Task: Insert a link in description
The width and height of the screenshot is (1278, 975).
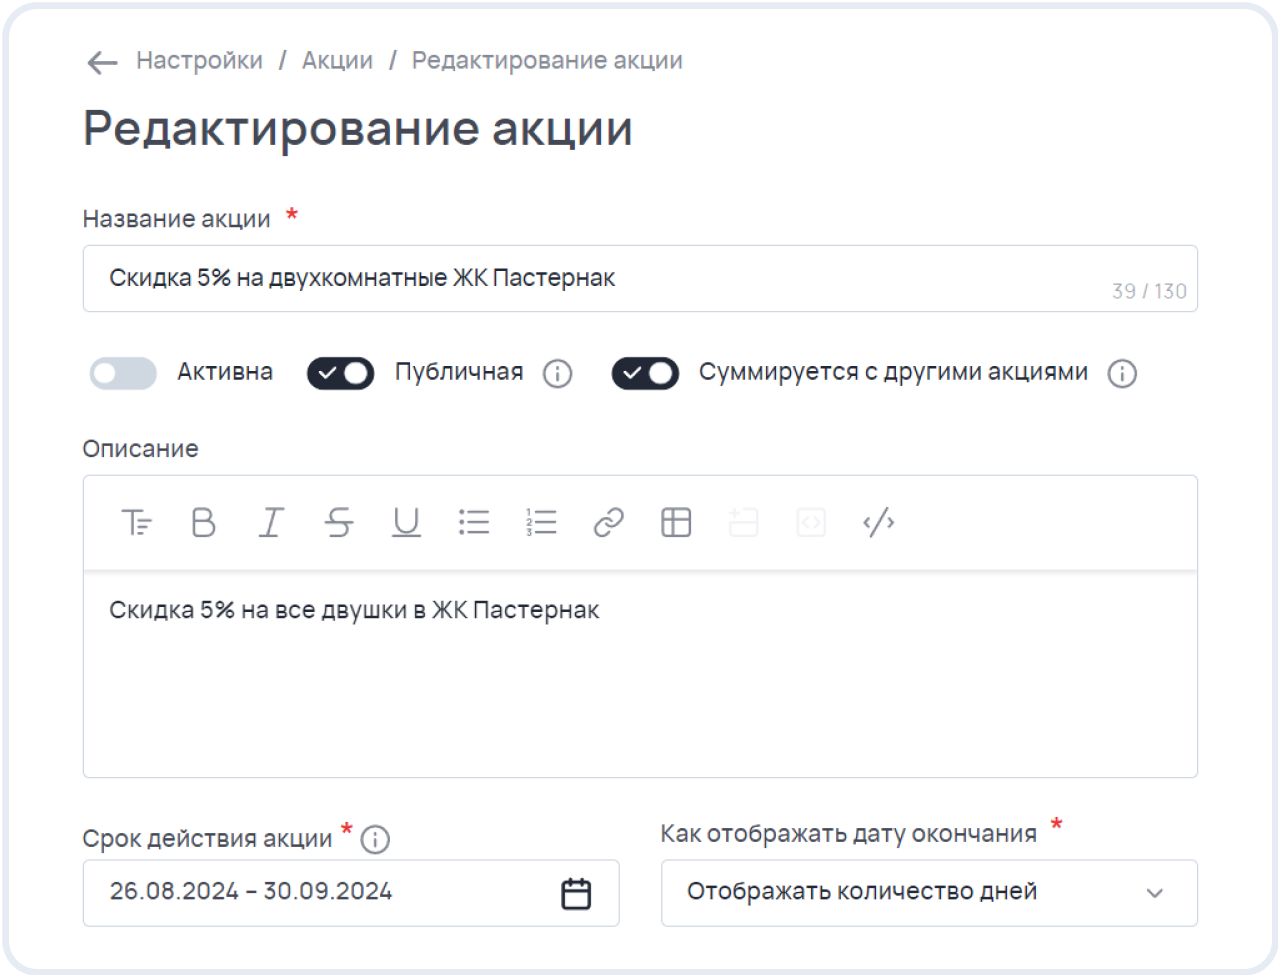Action: [608, 523]
